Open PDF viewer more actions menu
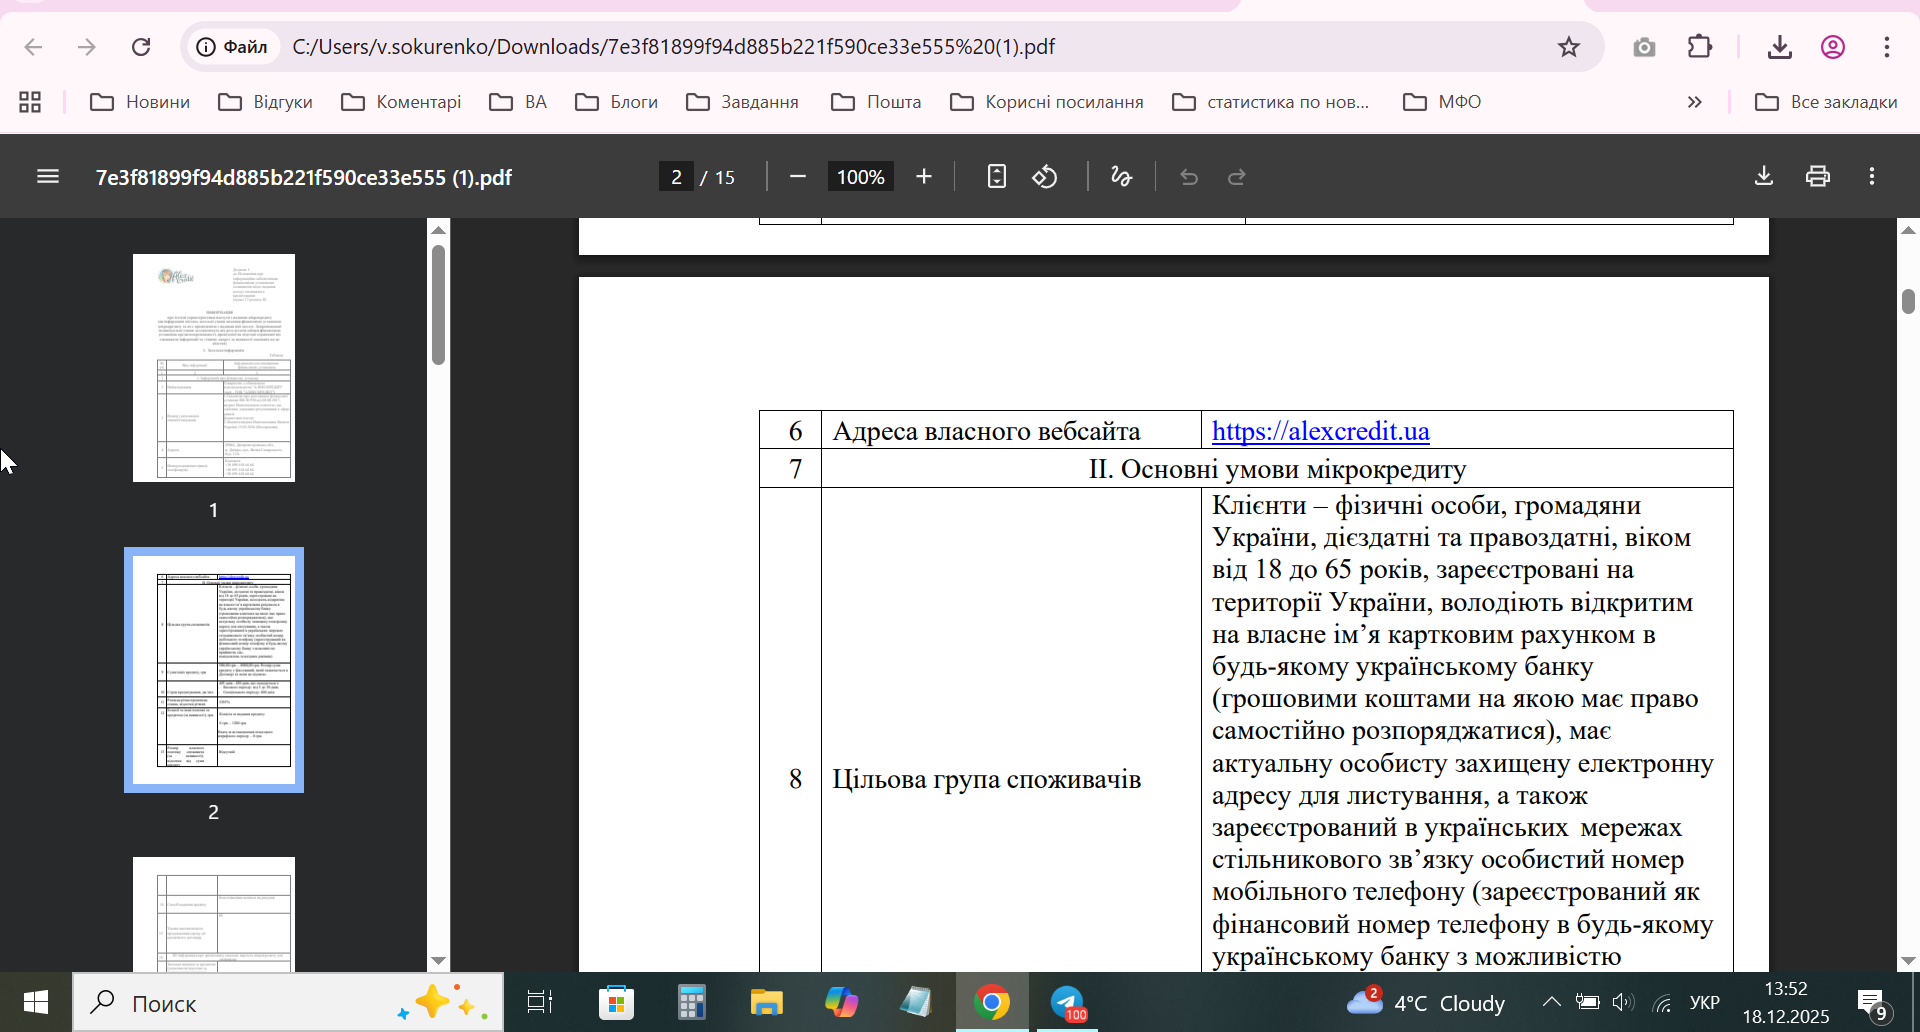 1872,177
